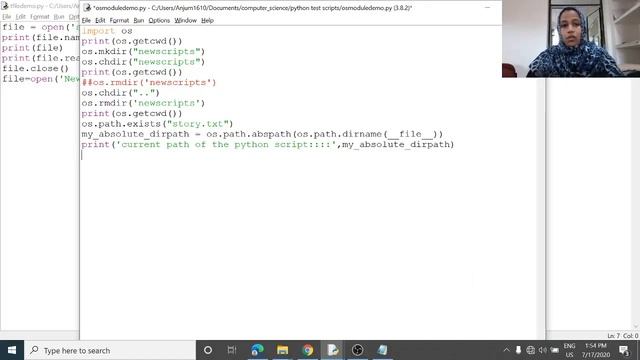Open the Options menu in osmoduledemo.py window
This screenshot has height=360, width=640.
point(159,20)
